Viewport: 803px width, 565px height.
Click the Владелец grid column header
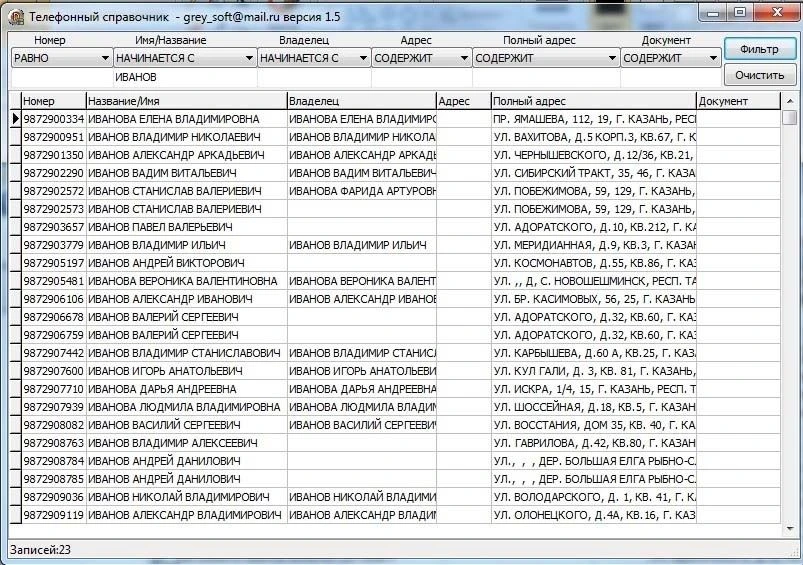[362, 101]
